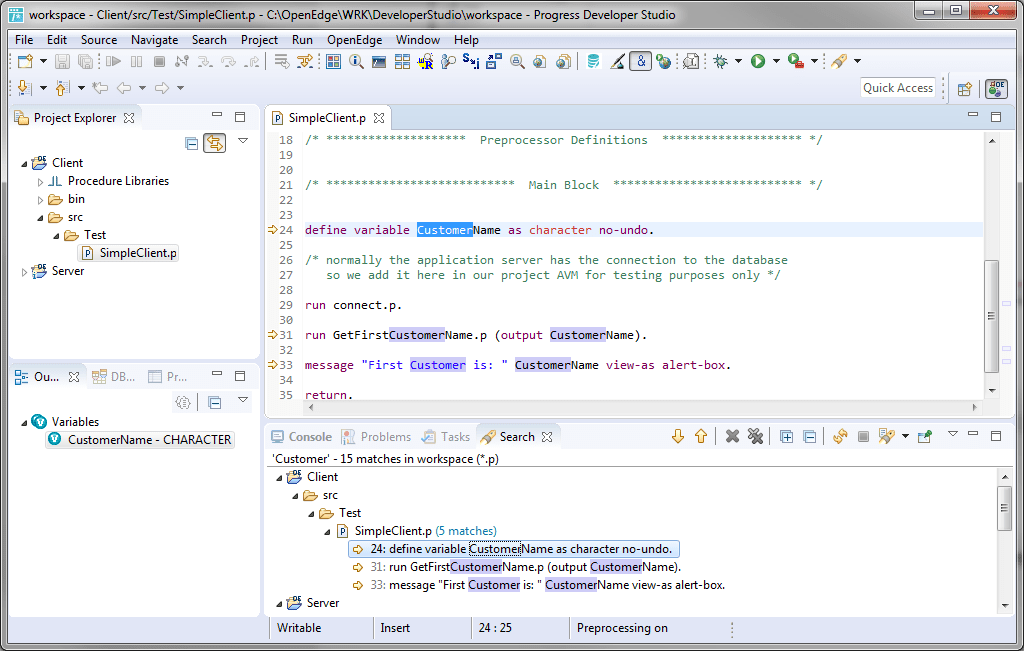Screen dimensions: 1024x651
Task: Select SimpleClient.p in Project Explorer
Action: tap(129, 253)
